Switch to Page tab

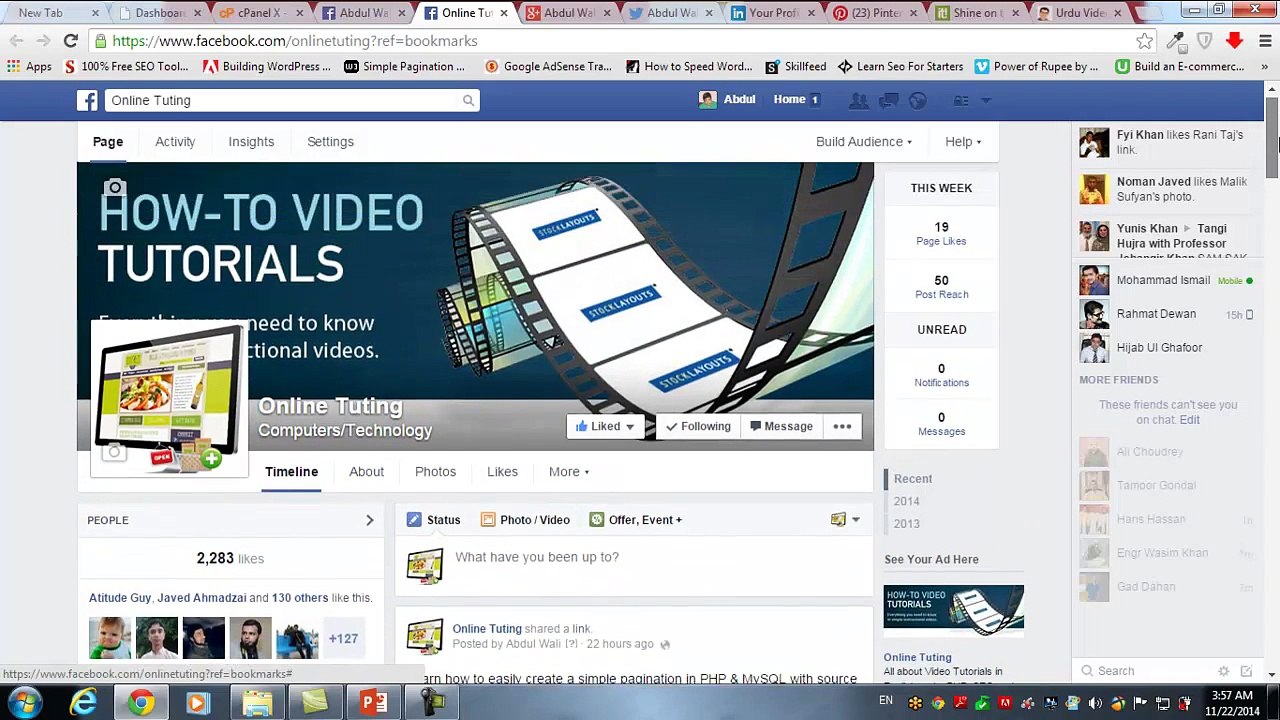pos(108,142)
